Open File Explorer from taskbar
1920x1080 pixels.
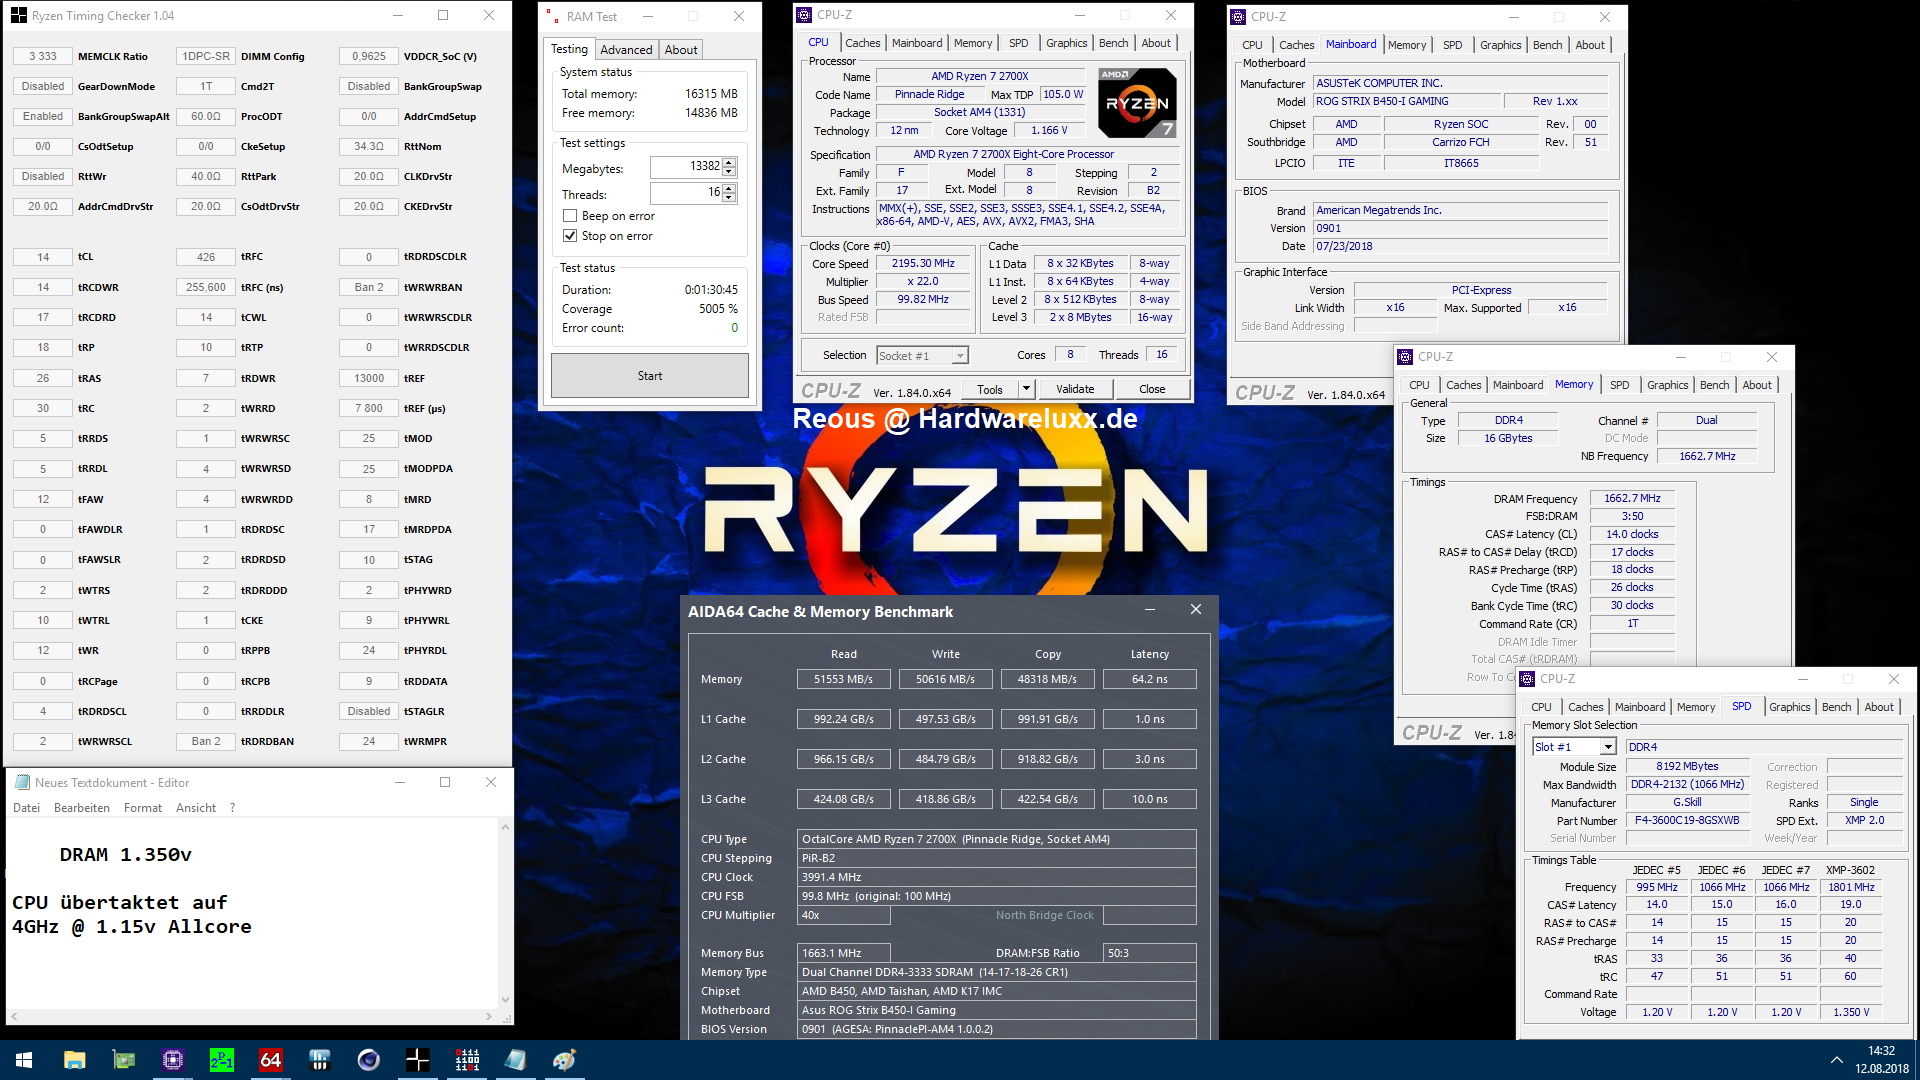74,1060
